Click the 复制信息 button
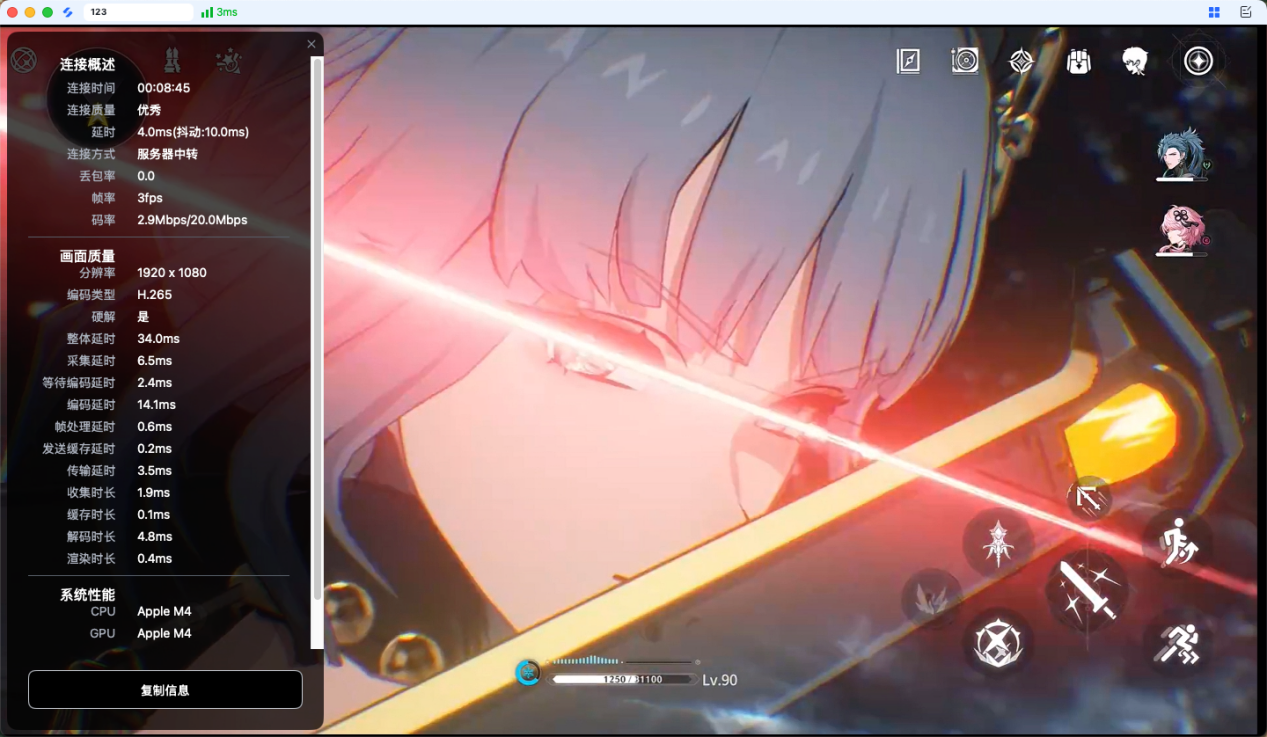 tap(165, 690)
